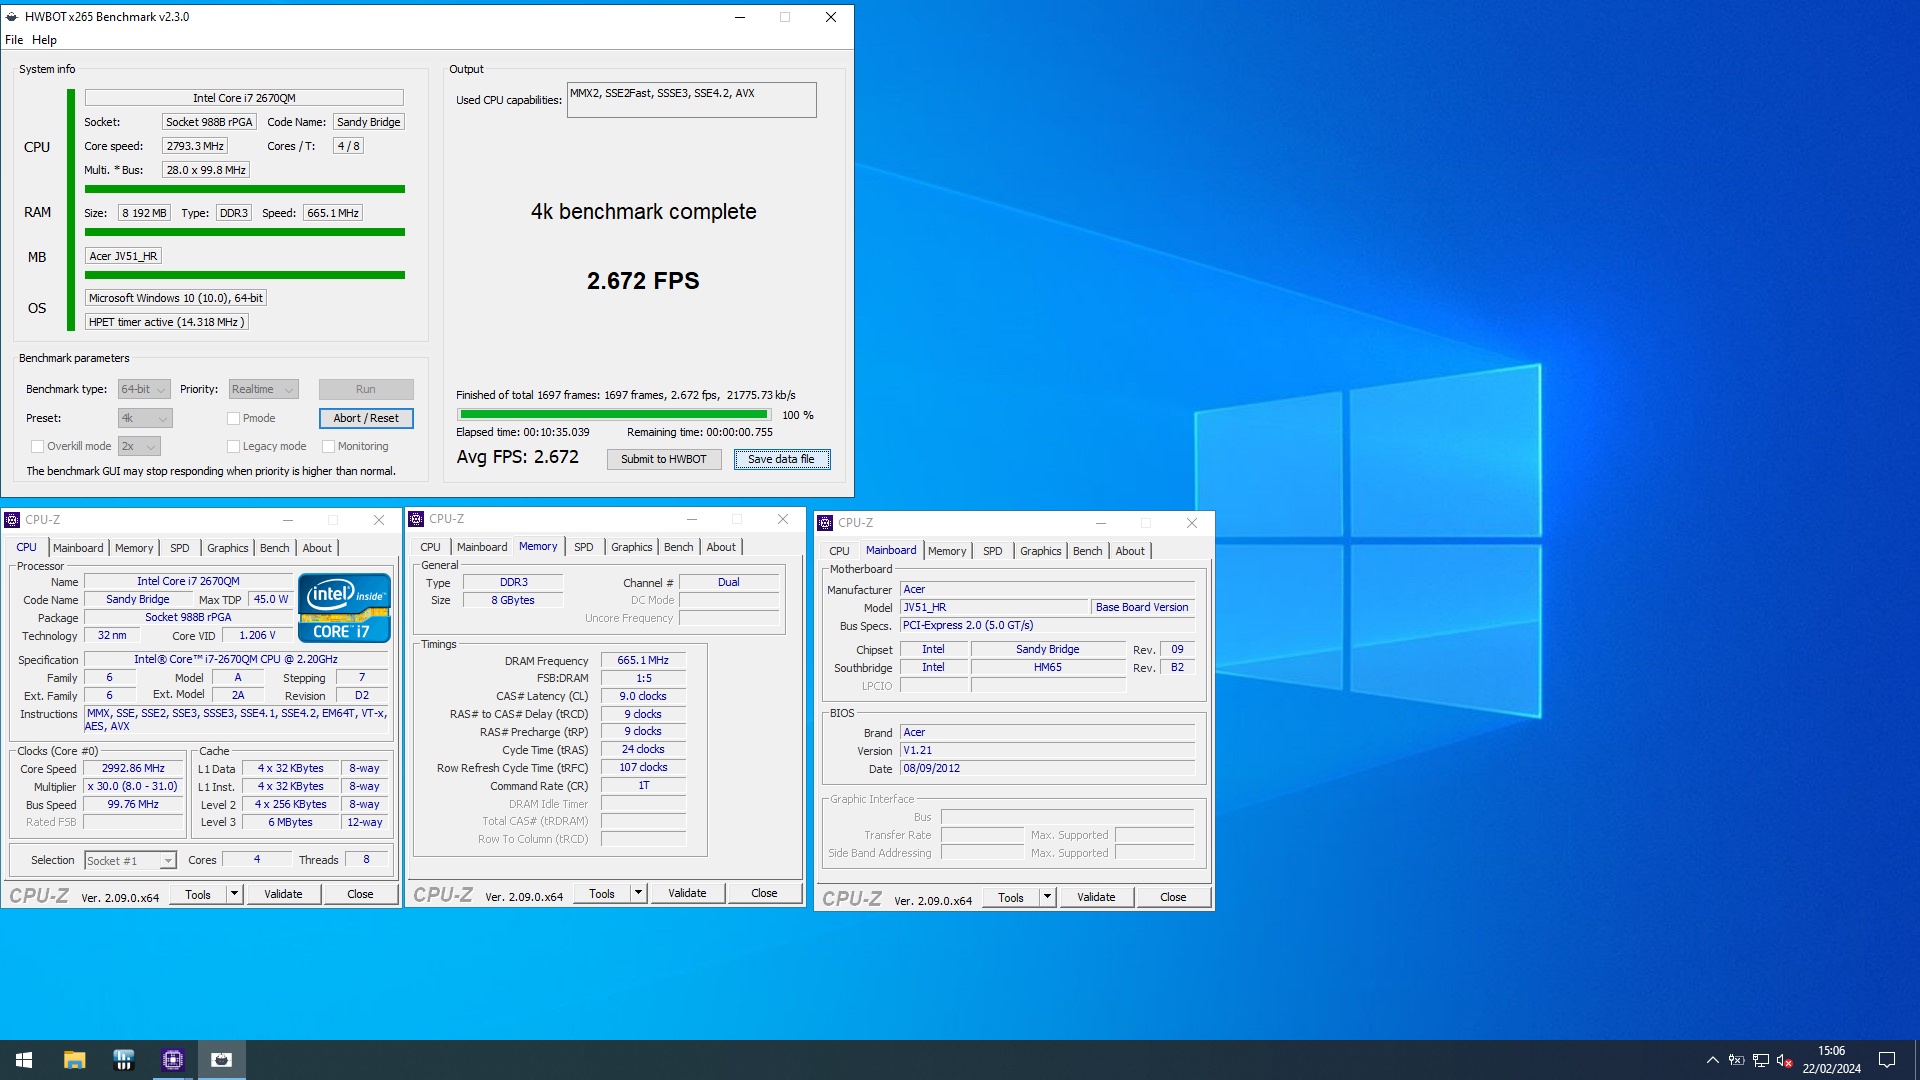Viewport: 1920px width, 1080px height.
Task: Open the Overkill 2x multiplier dropdown
Action: [x=139, y=447]
